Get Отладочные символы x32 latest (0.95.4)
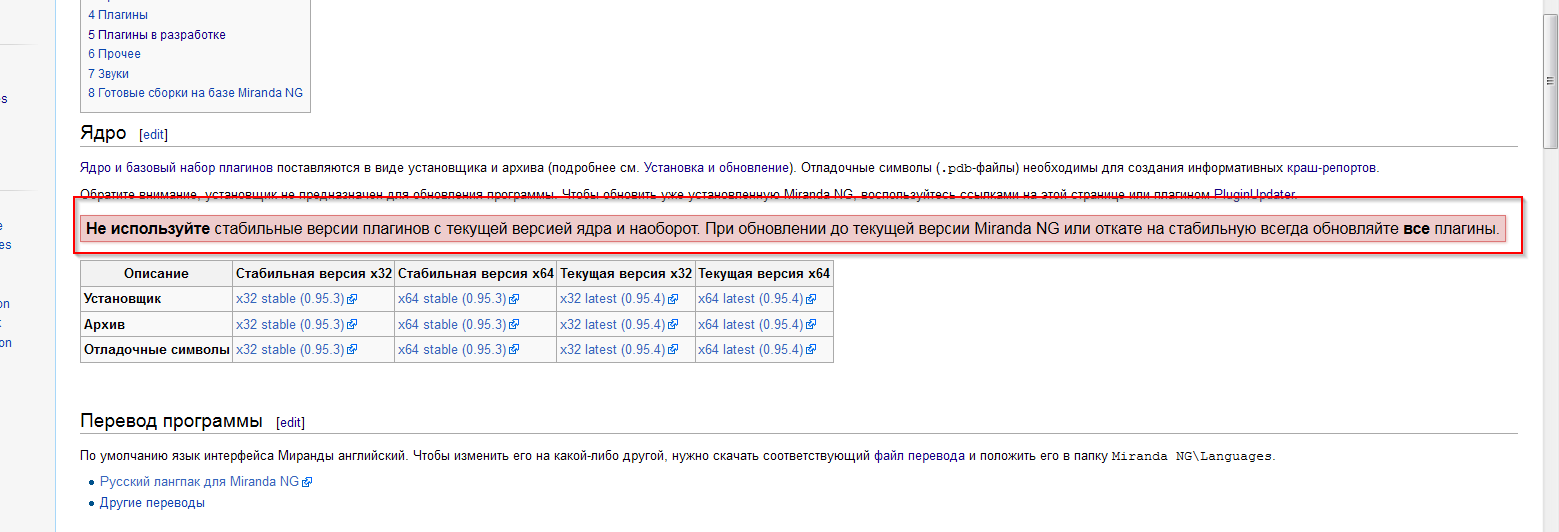The height and width of the screenshot is (532, 1559). [619, 350]
